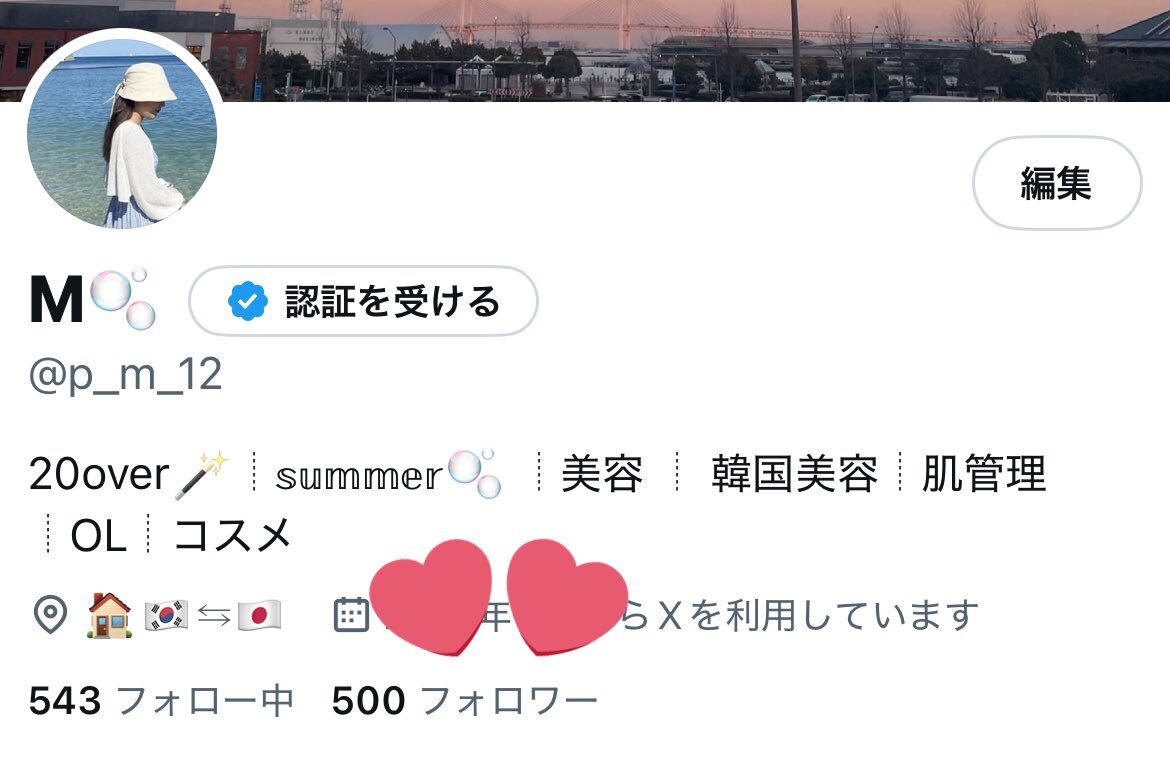Tap the 認証を受ける get verified button
Viewport: 1170px width, 782px height.
tap(363, 301)
